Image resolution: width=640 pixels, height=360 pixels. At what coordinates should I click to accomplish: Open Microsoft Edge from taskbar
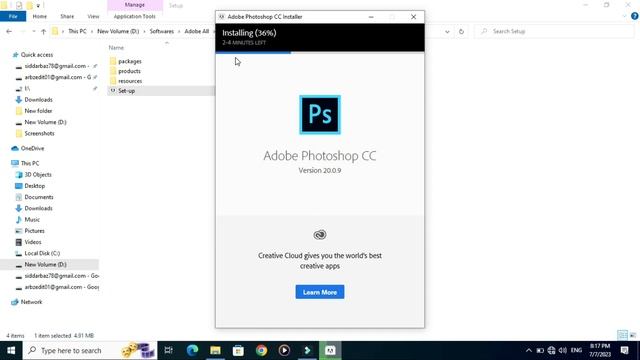pyautogui.click(x=192, y=351)
